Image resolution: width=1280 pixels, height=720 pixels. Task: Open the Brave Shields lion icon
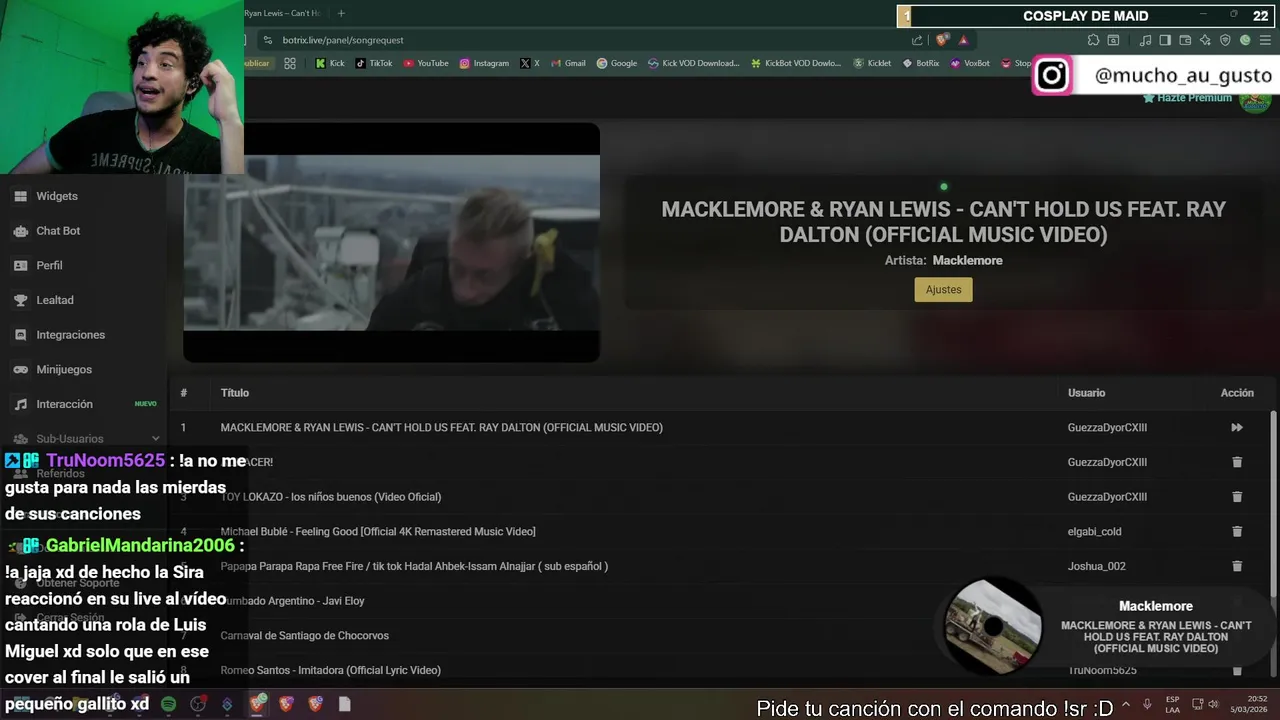pos(942,40)
